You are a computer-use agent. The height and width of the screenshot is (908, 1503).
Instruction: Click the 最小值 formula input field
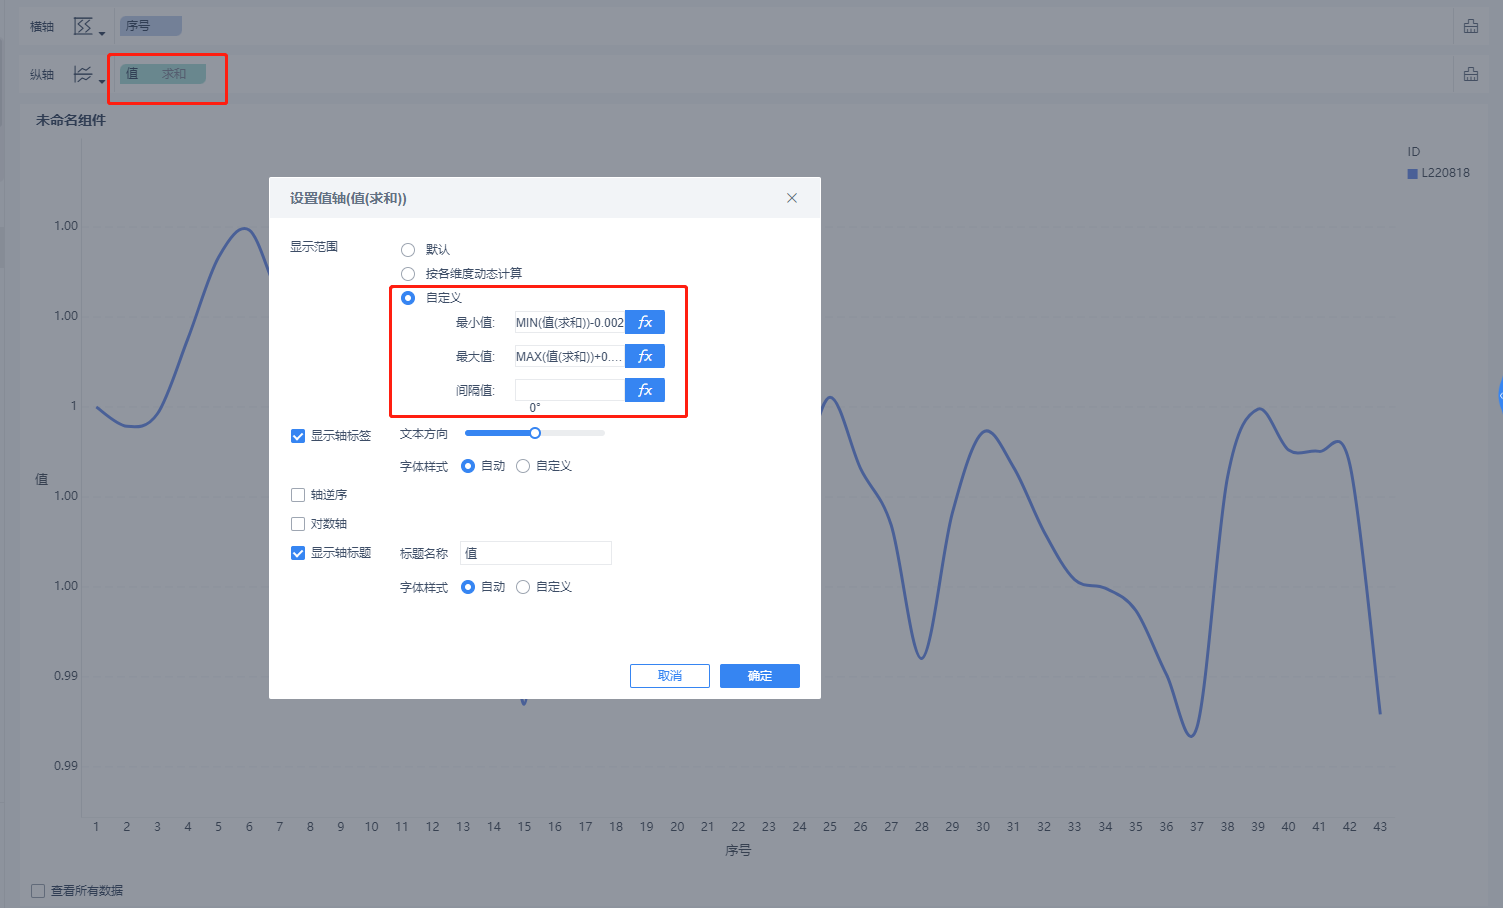tap(570, 322)
